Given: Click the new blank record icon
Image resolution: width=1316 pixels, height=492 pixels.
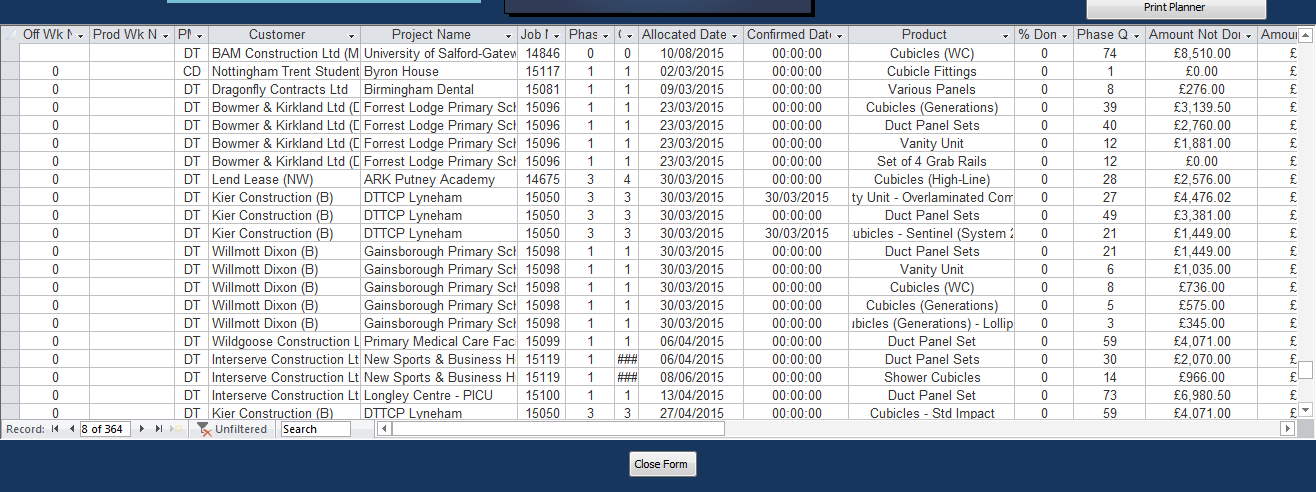Looking at the screenshot, I should point(177,429).
